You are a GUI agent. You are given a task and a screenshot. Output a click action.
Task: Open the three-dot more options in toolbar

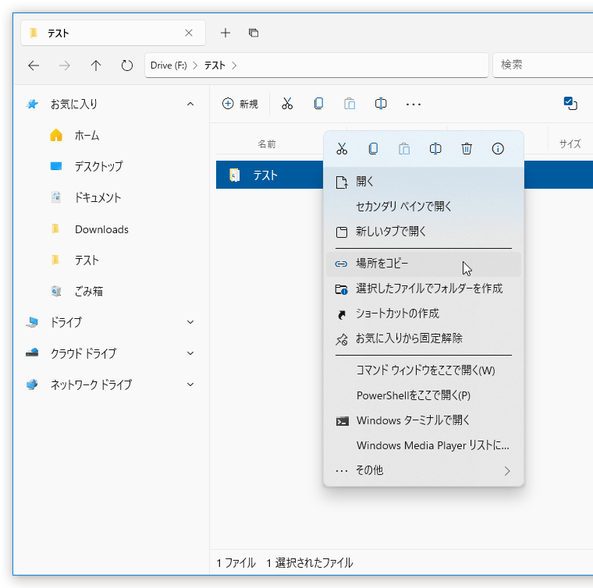(413, 104)
